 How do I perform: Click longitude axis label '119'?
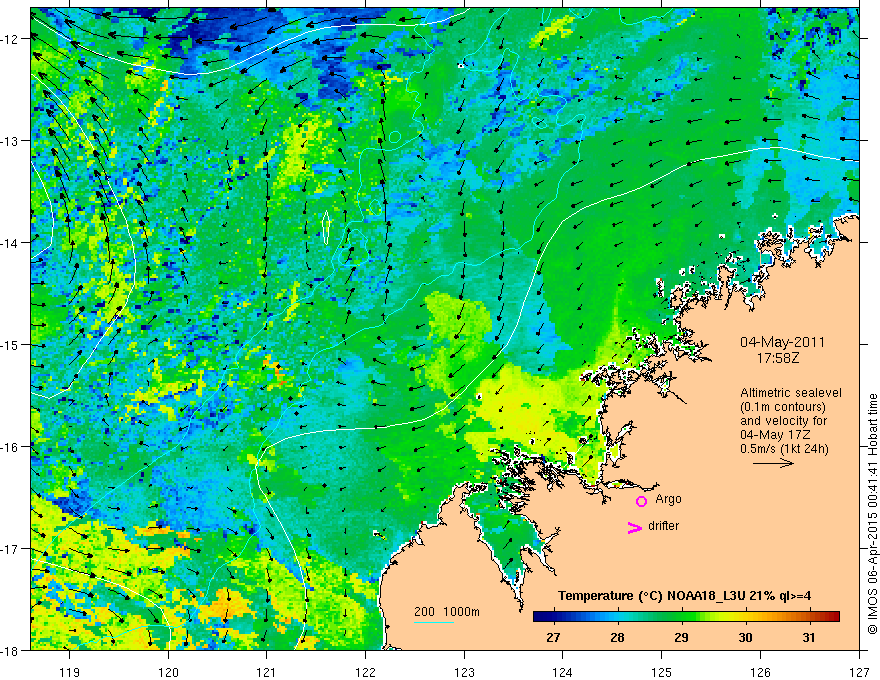tap(70, 672)
